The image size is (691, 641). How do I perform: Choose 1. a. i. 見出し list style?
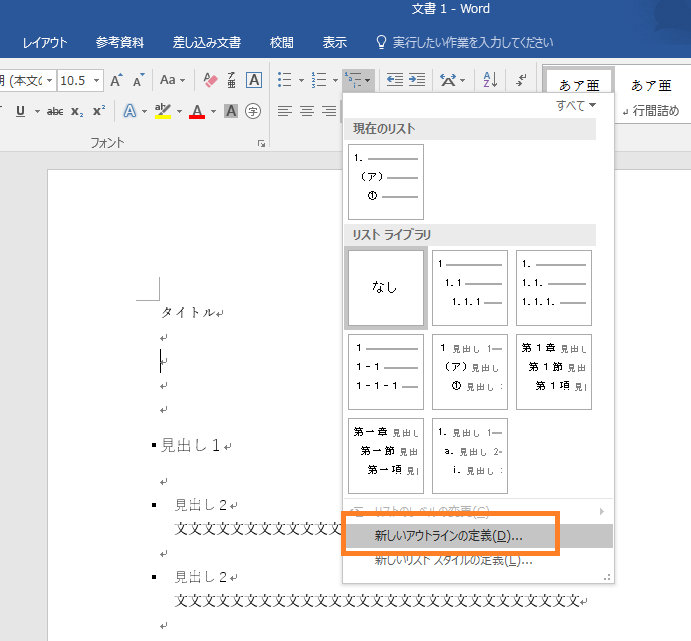pos(470,456)
